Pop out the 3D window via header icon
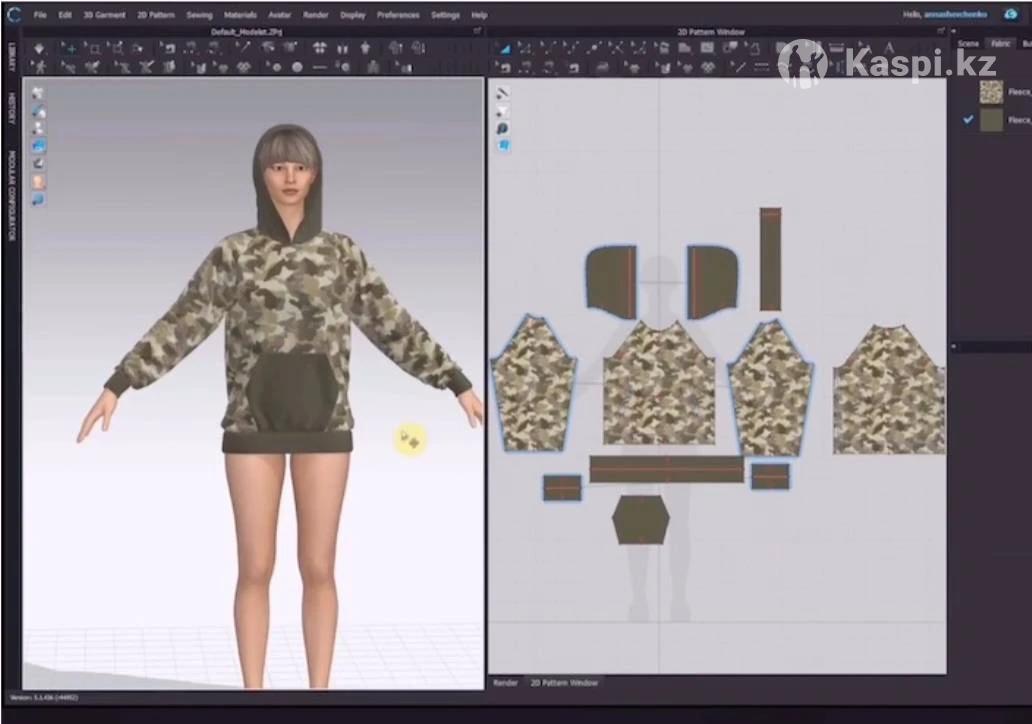 [x=476, y=32]
